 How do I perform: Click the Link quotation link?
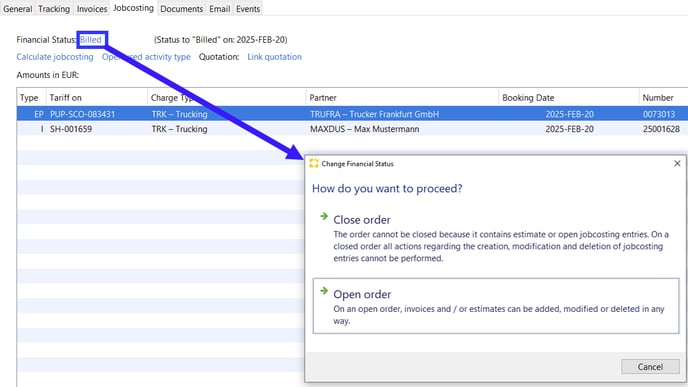274,57
